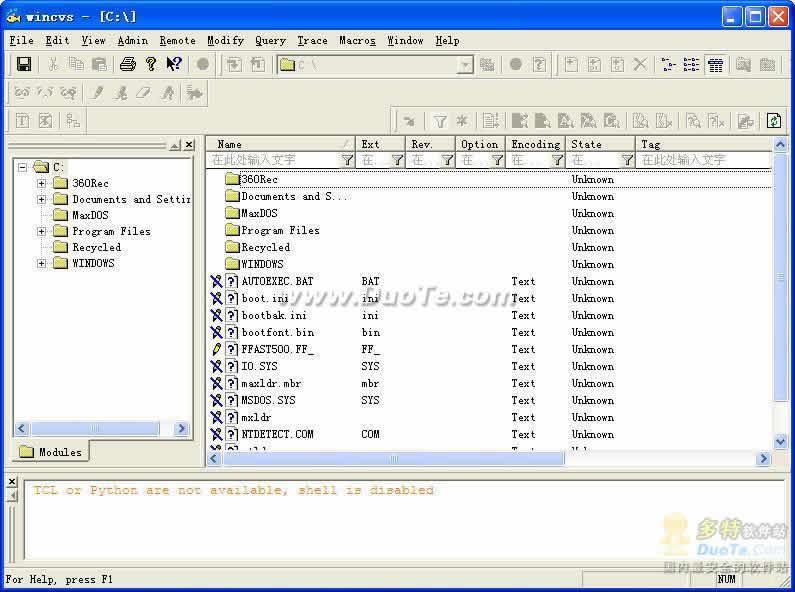Click the file list horizontal scrollbar thumb
This screenshot has height=592, width=795.
pos(393,459)
